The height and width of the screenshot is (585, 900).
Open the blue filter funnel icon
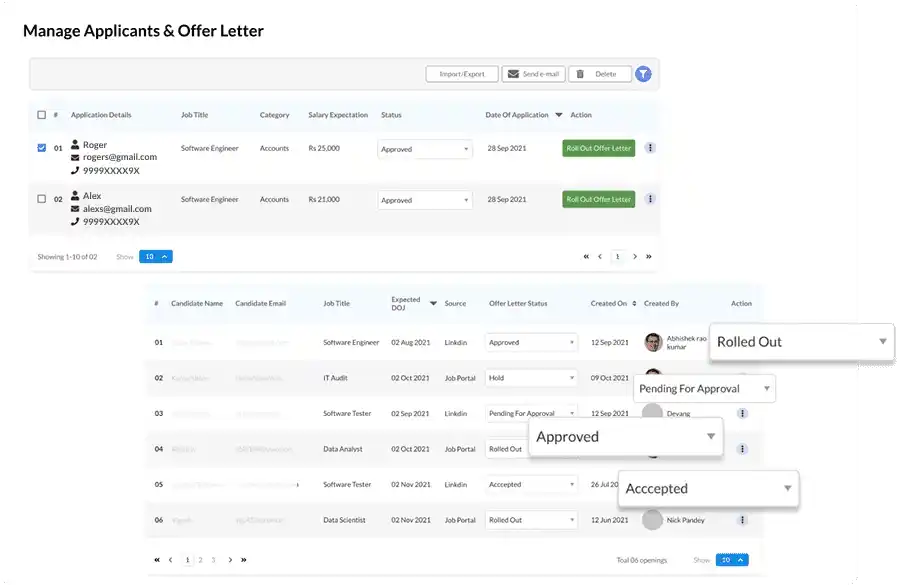642,73
